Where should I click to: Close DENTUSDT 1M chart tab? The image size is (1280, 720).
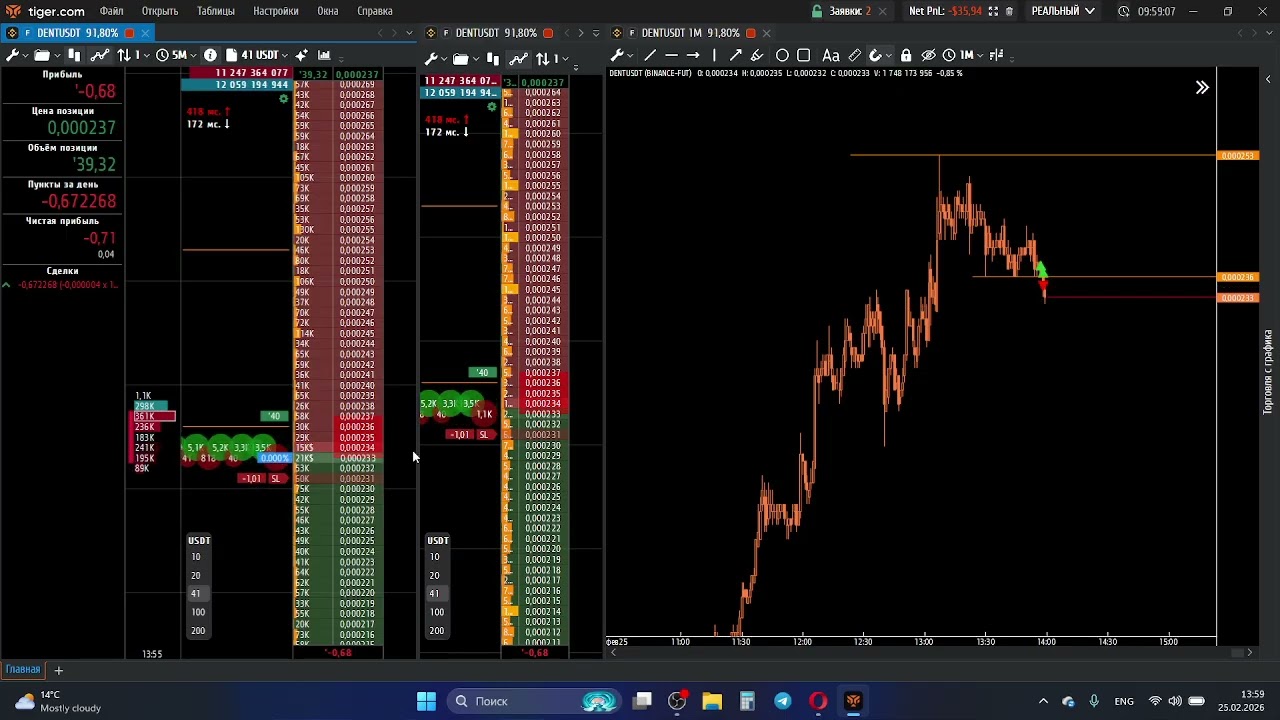point(766,33)
